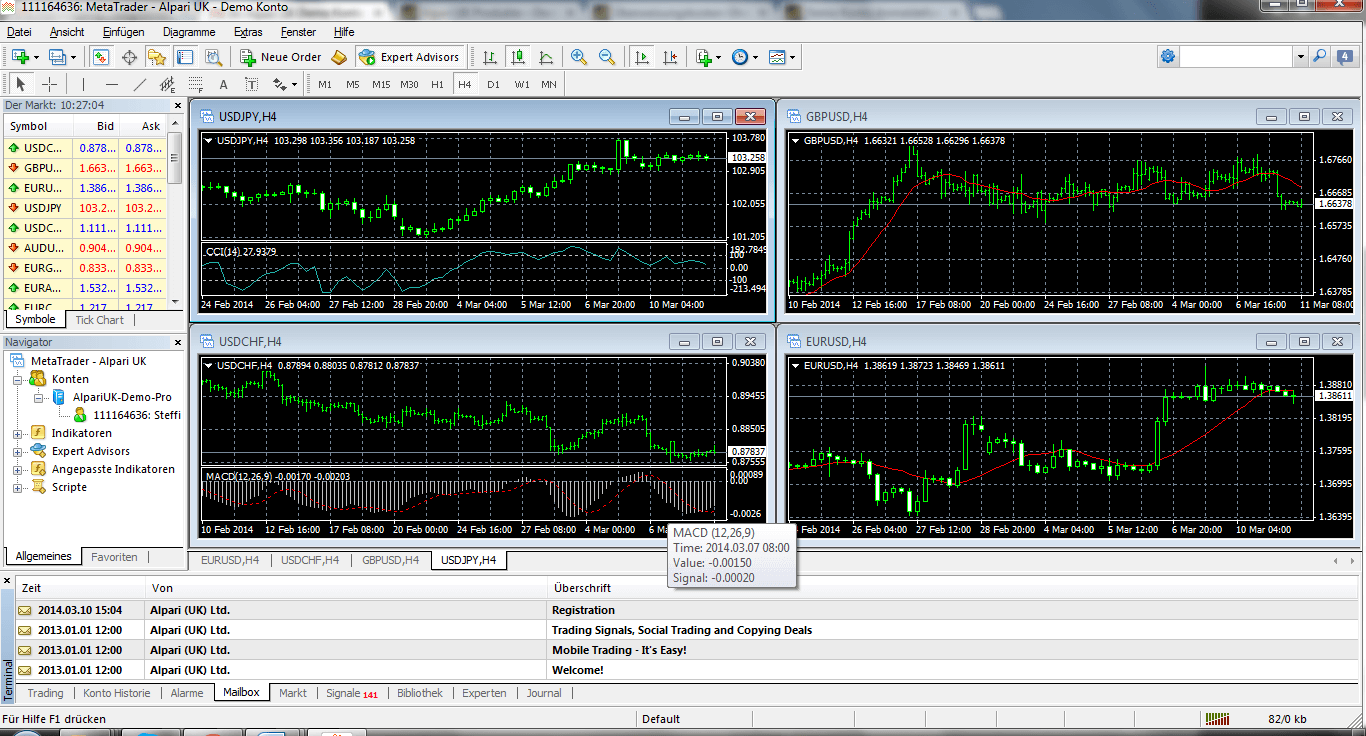Select the Crosshair tool

(49, 84)
